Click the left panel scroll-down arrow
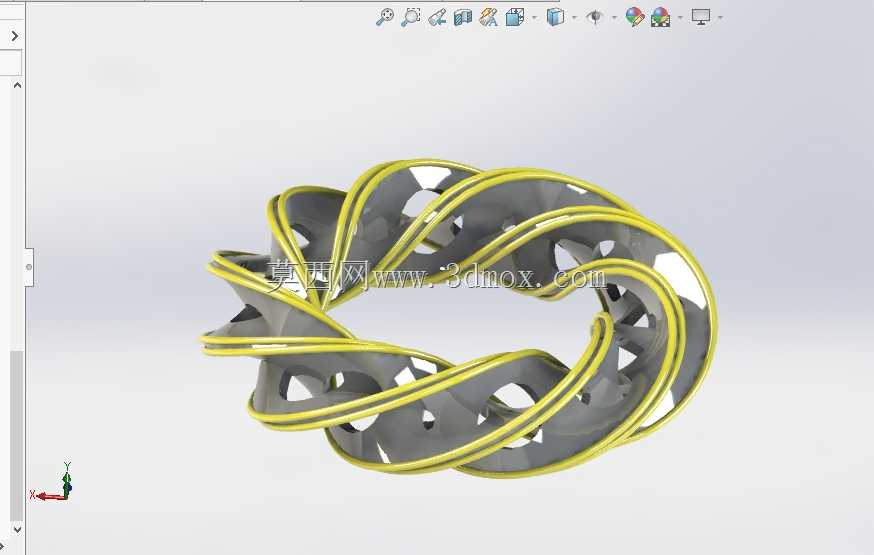 click(x=17, y=529)
